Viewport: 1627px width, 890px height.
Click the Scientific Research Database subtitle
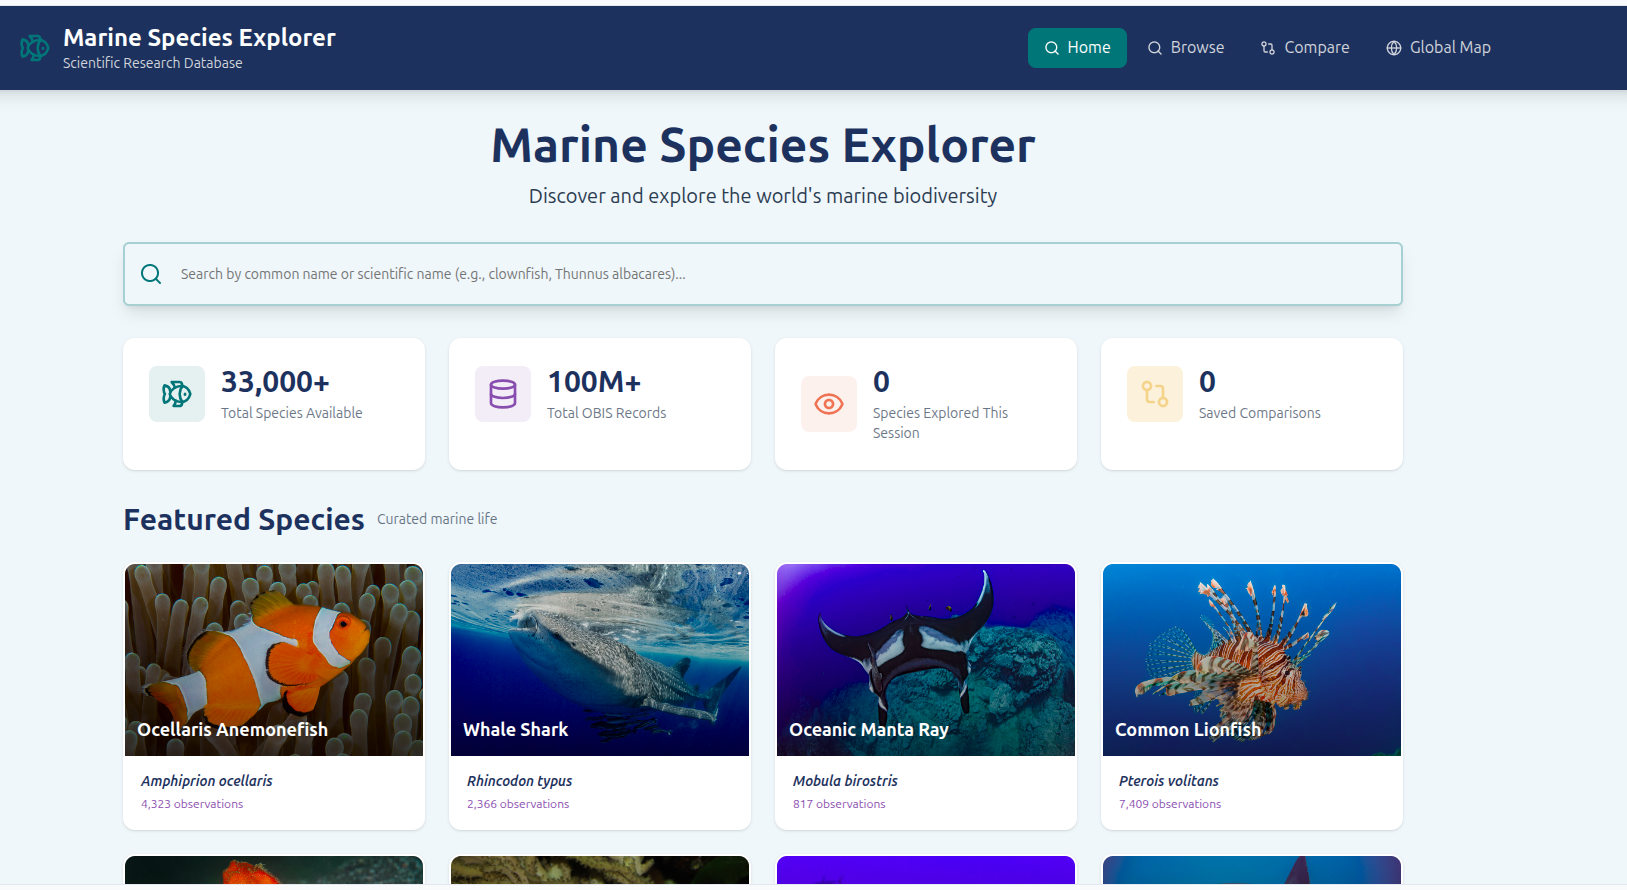[153, 63]
